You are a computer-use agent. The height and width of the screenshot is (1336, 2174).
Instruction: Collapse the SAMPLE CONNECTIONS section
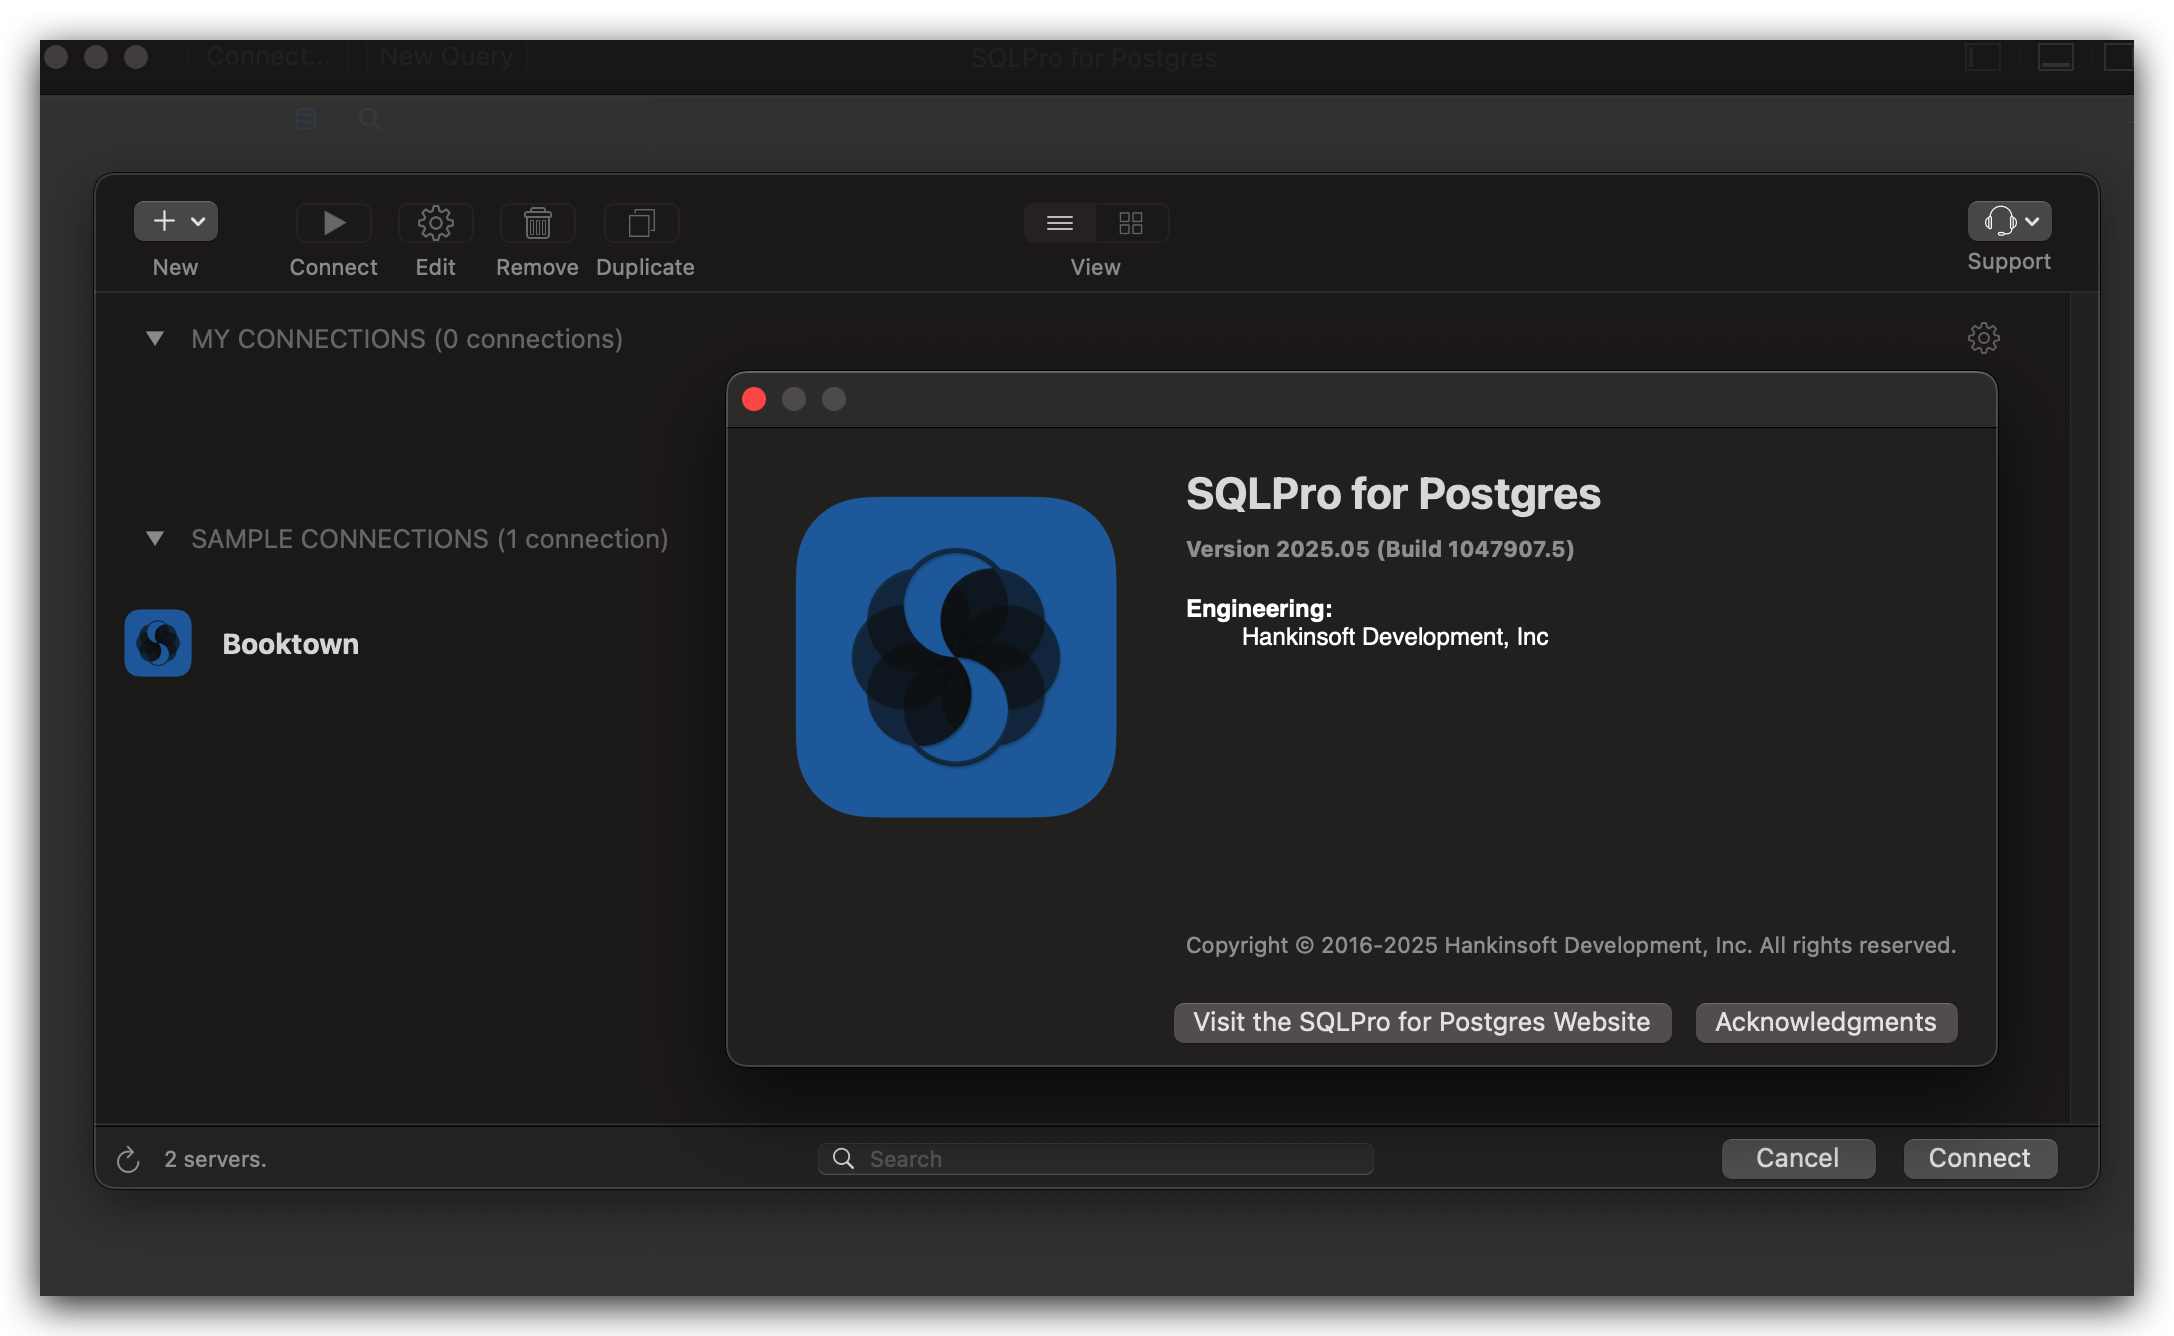pyautogui.click(x=155, y=539)
